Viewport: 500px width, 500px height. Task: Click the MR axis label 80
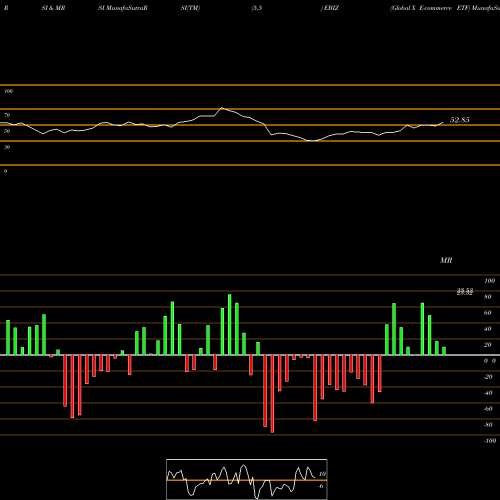pos(488,297)
